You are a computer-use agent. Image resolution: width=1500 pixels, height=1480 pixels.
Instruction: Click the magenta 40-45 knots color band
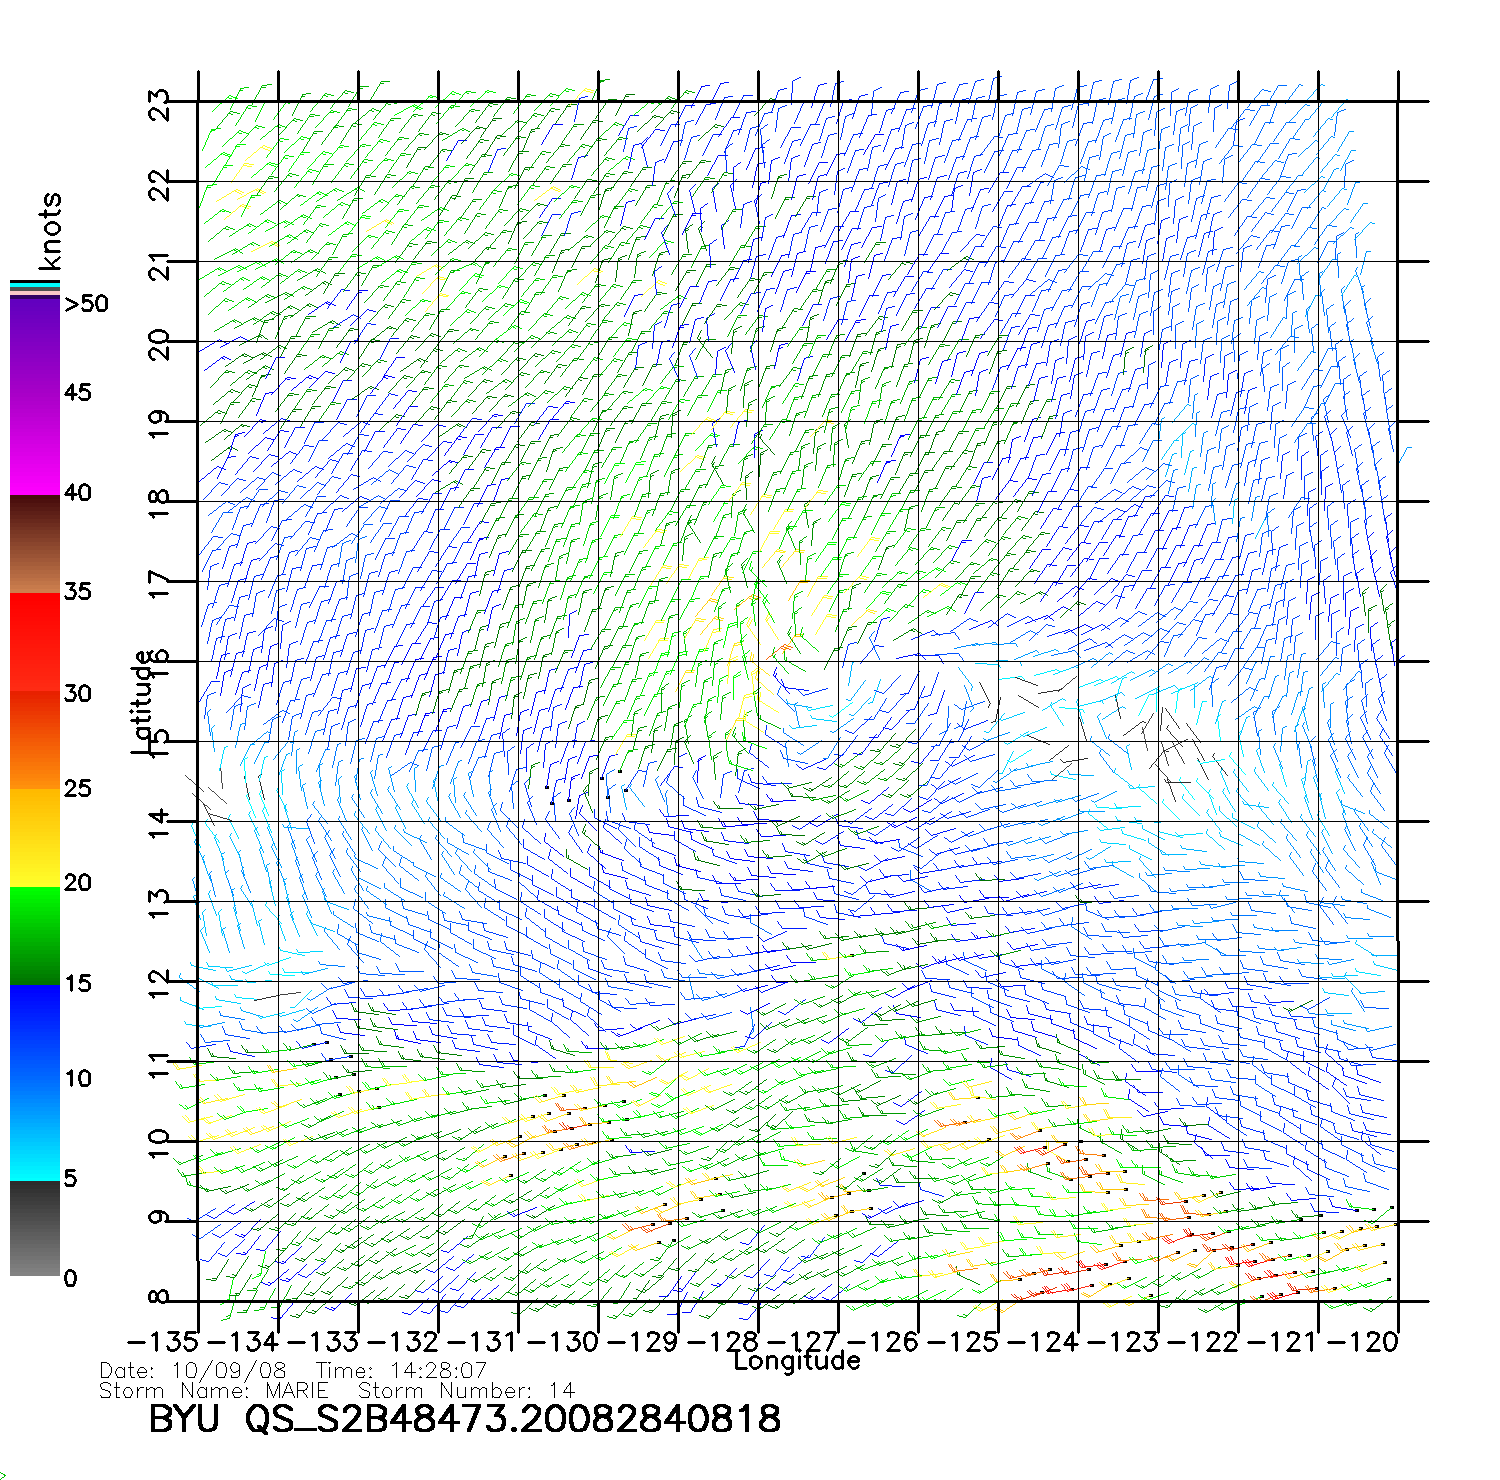(35, 445)
